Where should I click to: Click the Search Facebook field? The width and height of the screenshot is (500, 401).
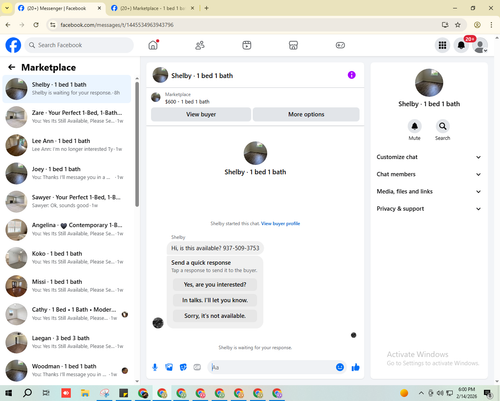click(79, 45)
